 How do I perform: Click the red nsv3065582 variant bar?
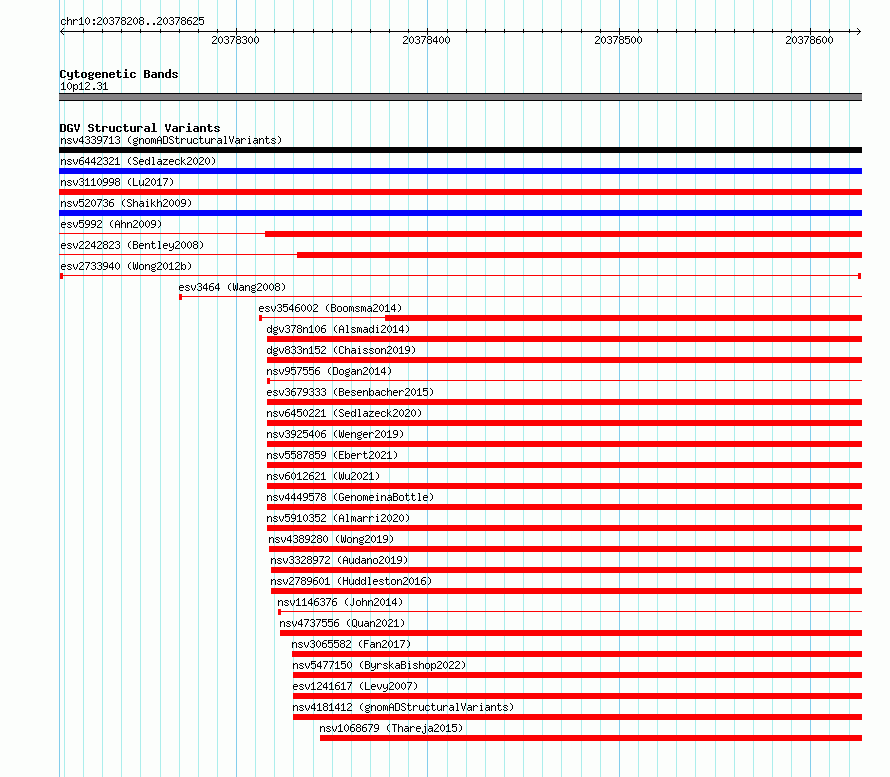(x=577, y=654)
